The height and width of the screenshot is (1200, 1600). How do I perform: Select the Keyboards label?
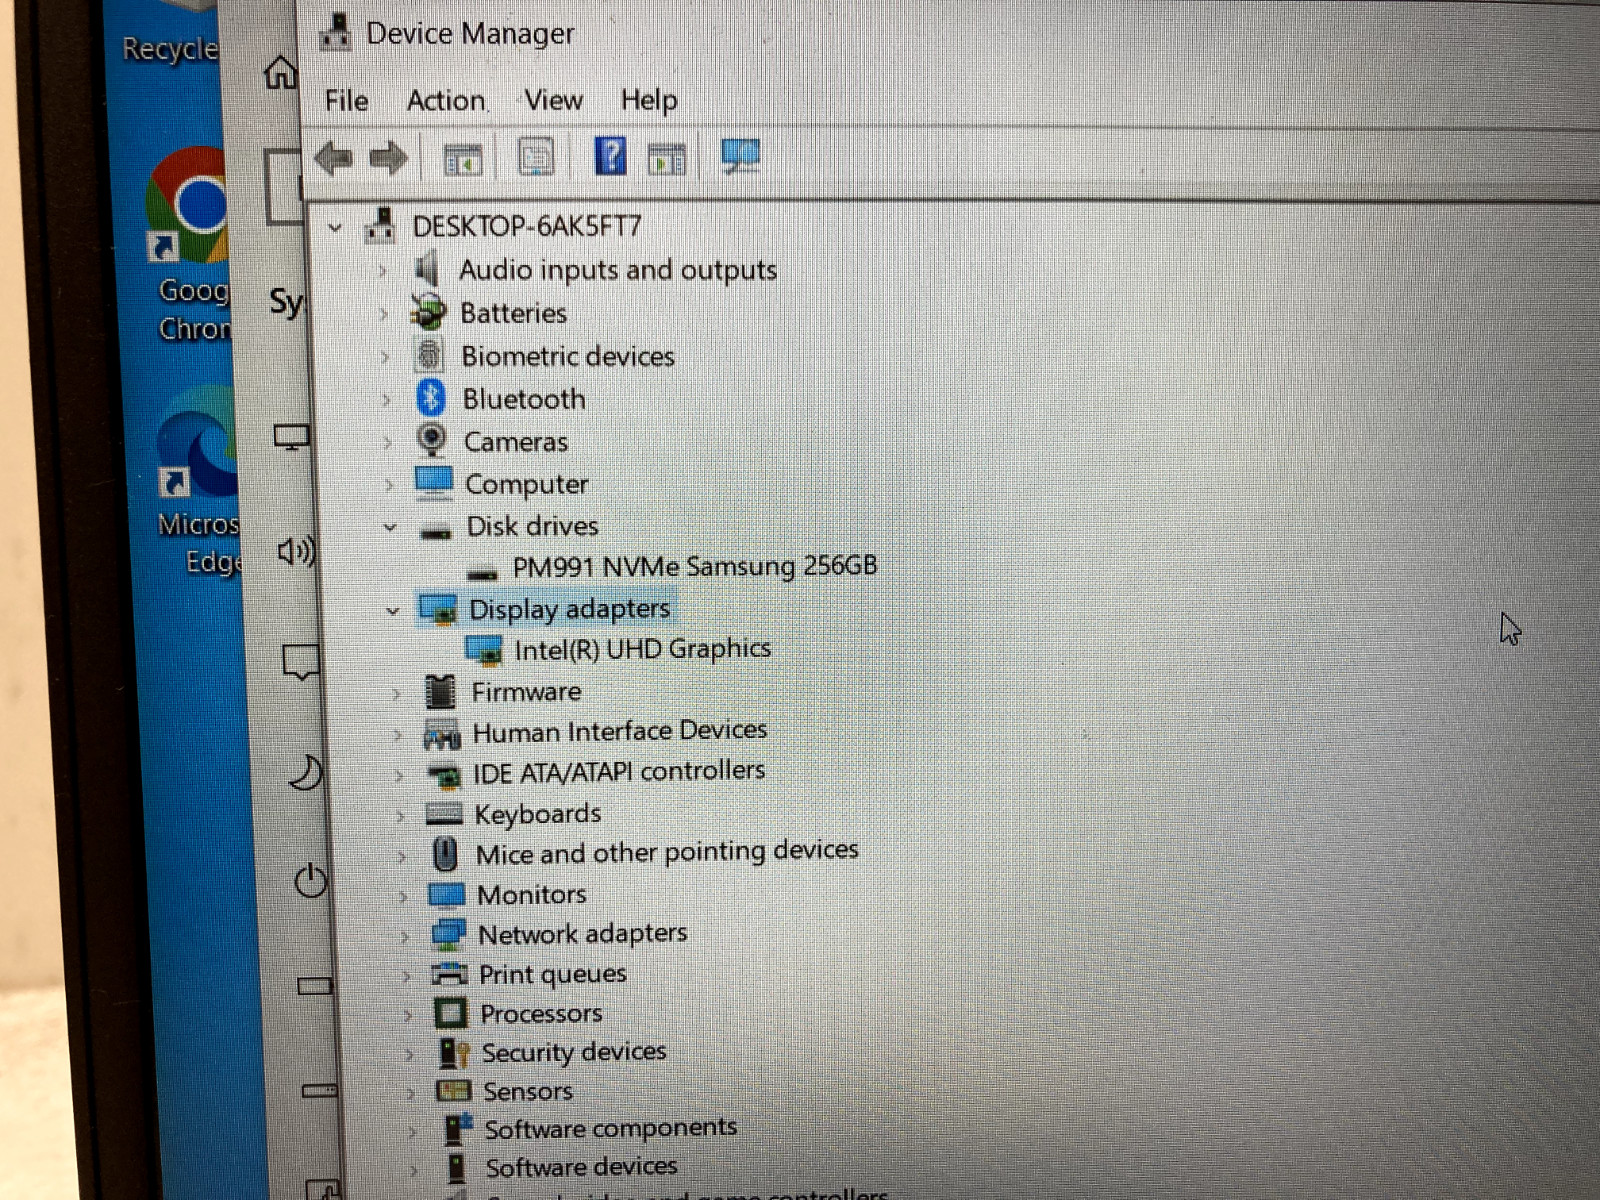[x=538, y=815]
